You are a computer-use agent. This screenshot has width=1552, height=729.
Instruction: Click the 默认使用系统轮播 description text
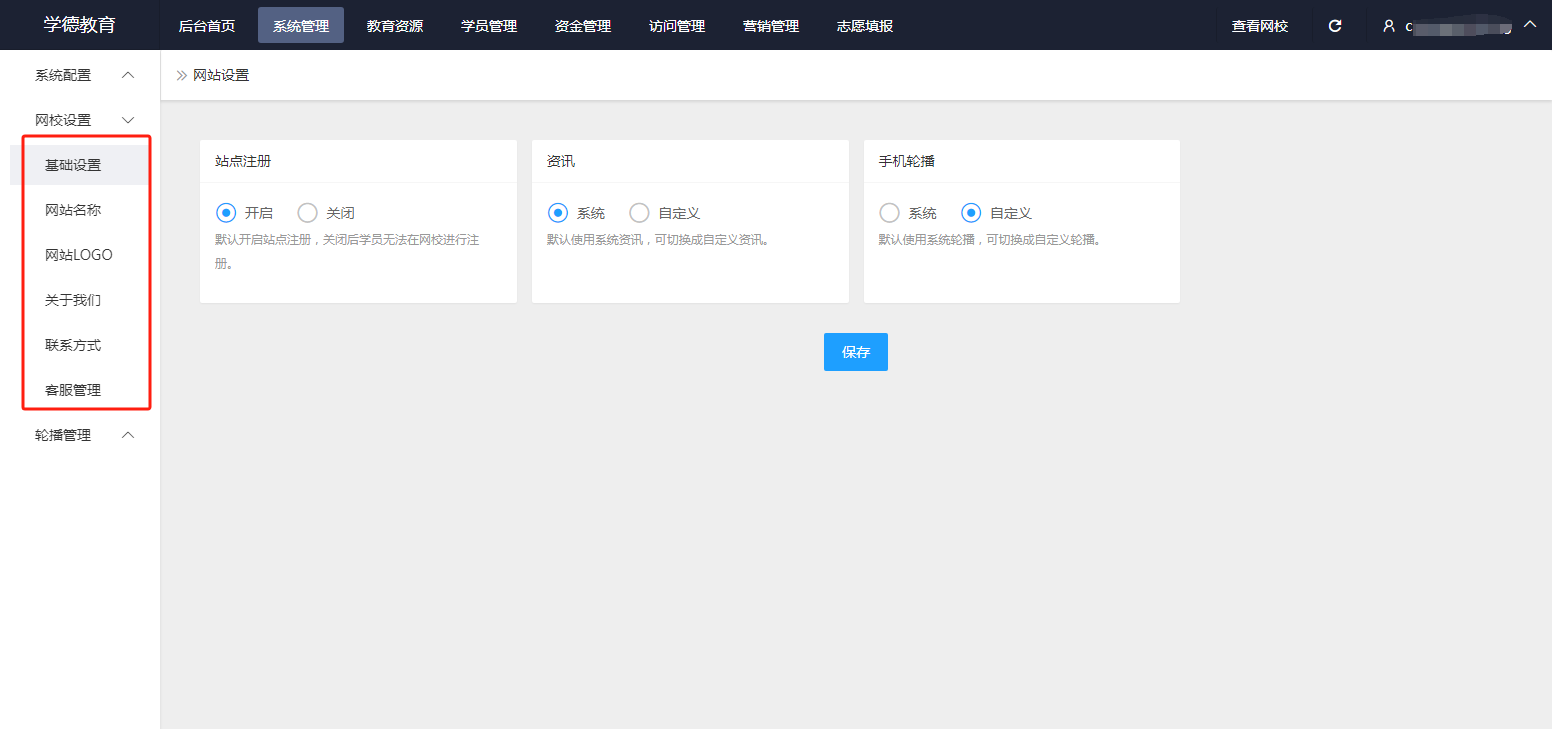pyautogui.click(x=990, y=240)
